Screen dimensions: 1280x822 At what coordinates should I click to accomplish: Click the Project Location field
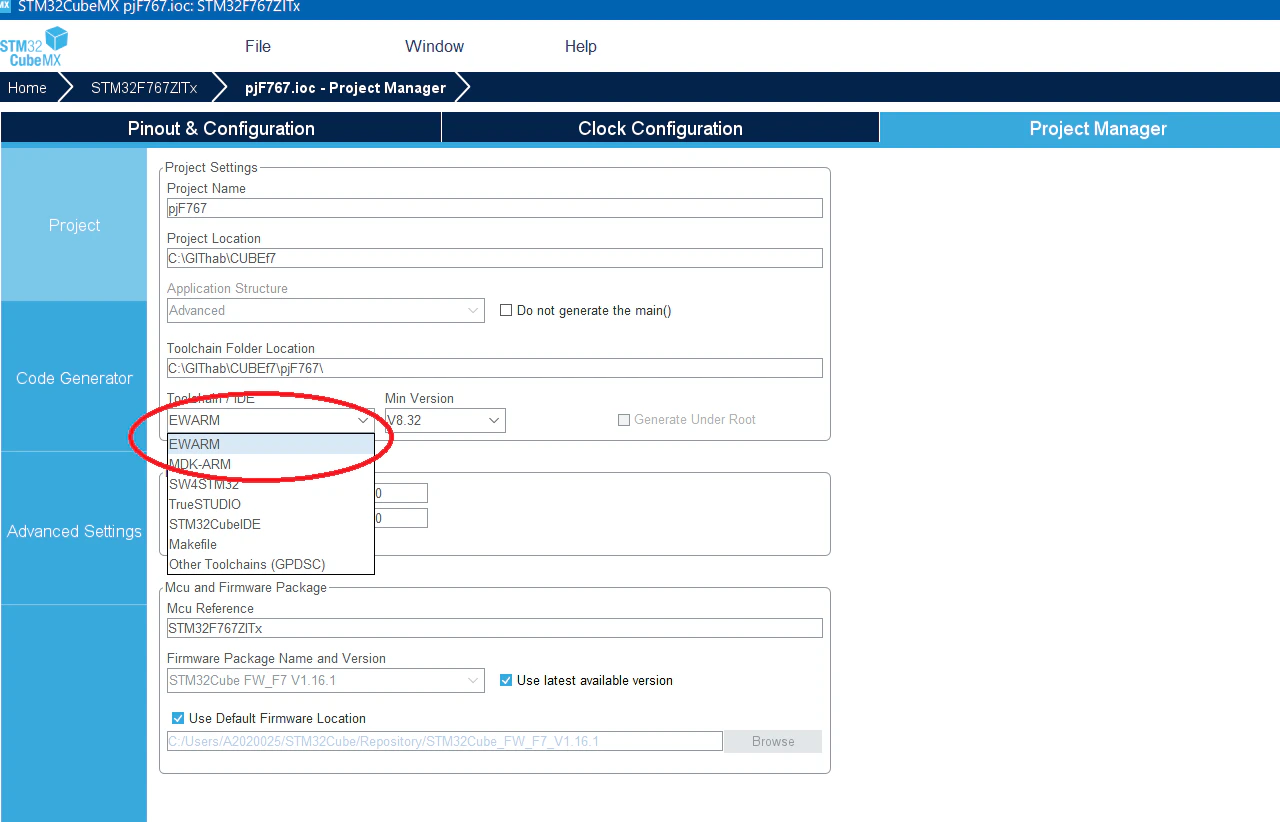[x=494, y=258]
